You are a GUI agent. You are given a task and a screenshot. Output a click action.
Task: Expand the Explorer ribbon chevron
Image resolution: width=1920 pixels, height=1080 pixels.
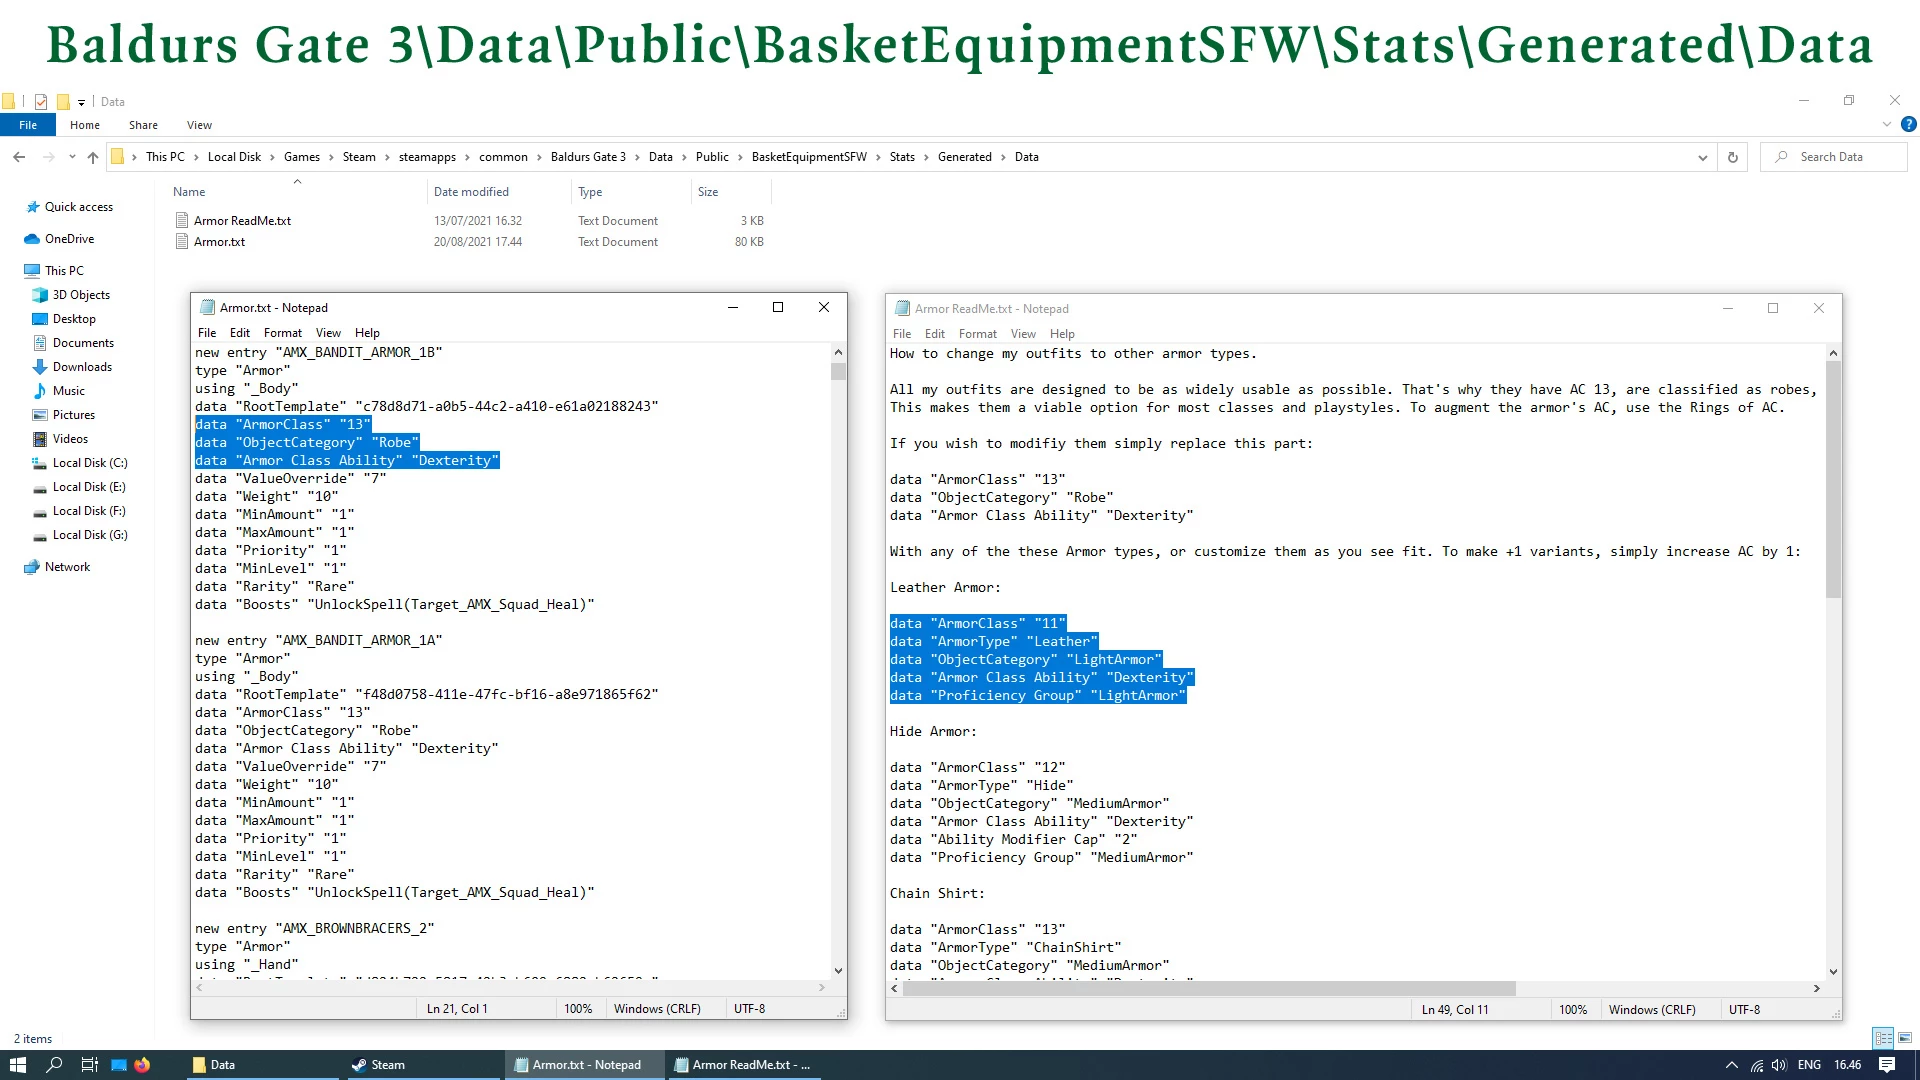tap(1887, 125)
